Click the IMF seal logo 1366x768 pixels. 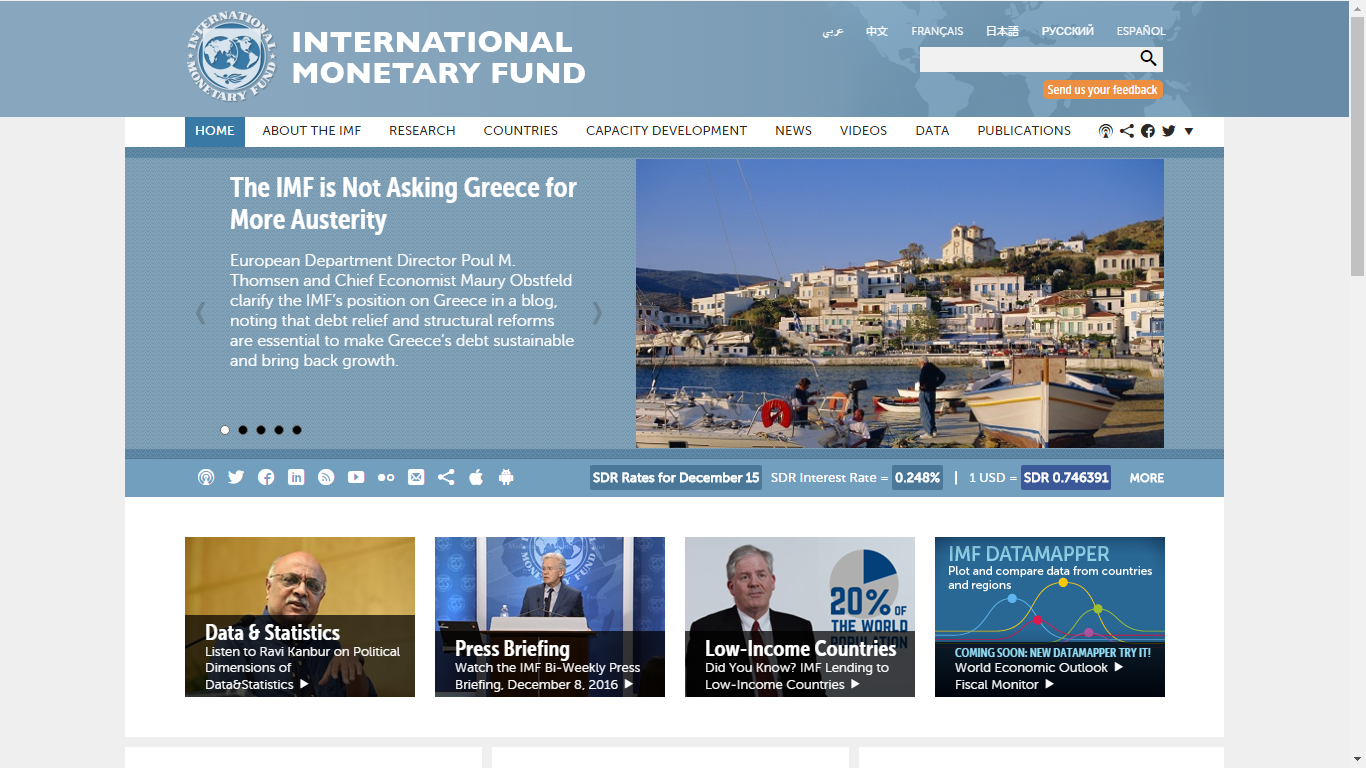coord(231,57)
